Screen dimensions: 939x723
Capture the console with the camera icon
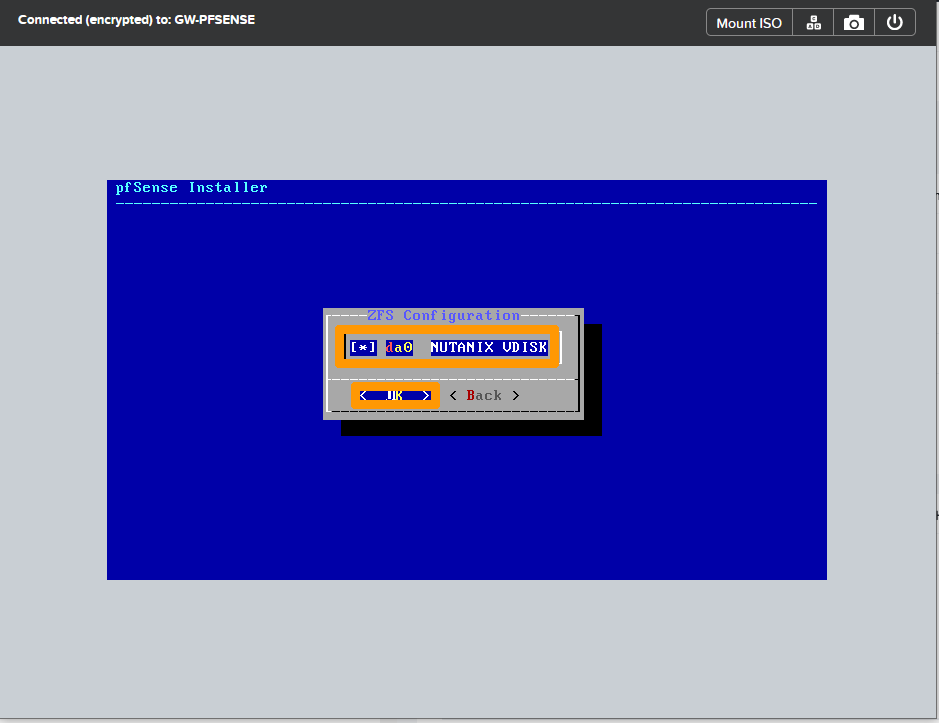853,21
